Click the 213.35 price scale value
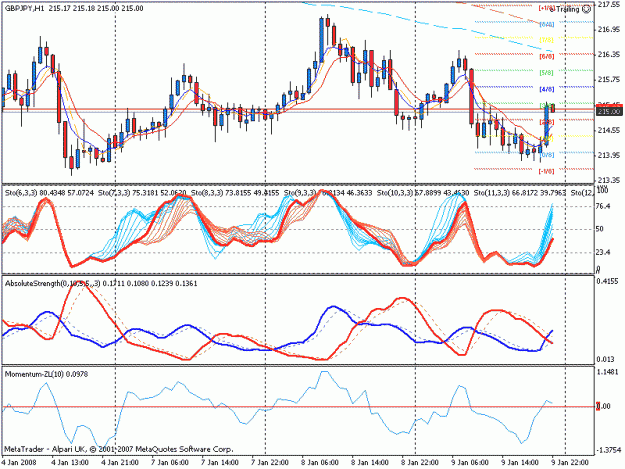The width and height of the screenshot is (625, 469). 609,180
